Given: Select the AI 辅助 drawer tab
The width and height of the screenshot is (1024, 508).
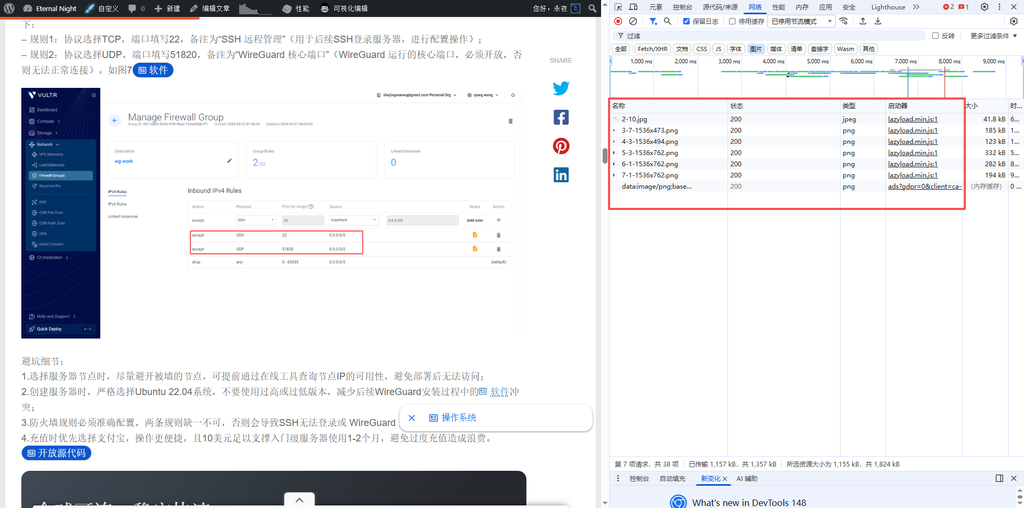Looking at the screenshot, I should 747,479.
